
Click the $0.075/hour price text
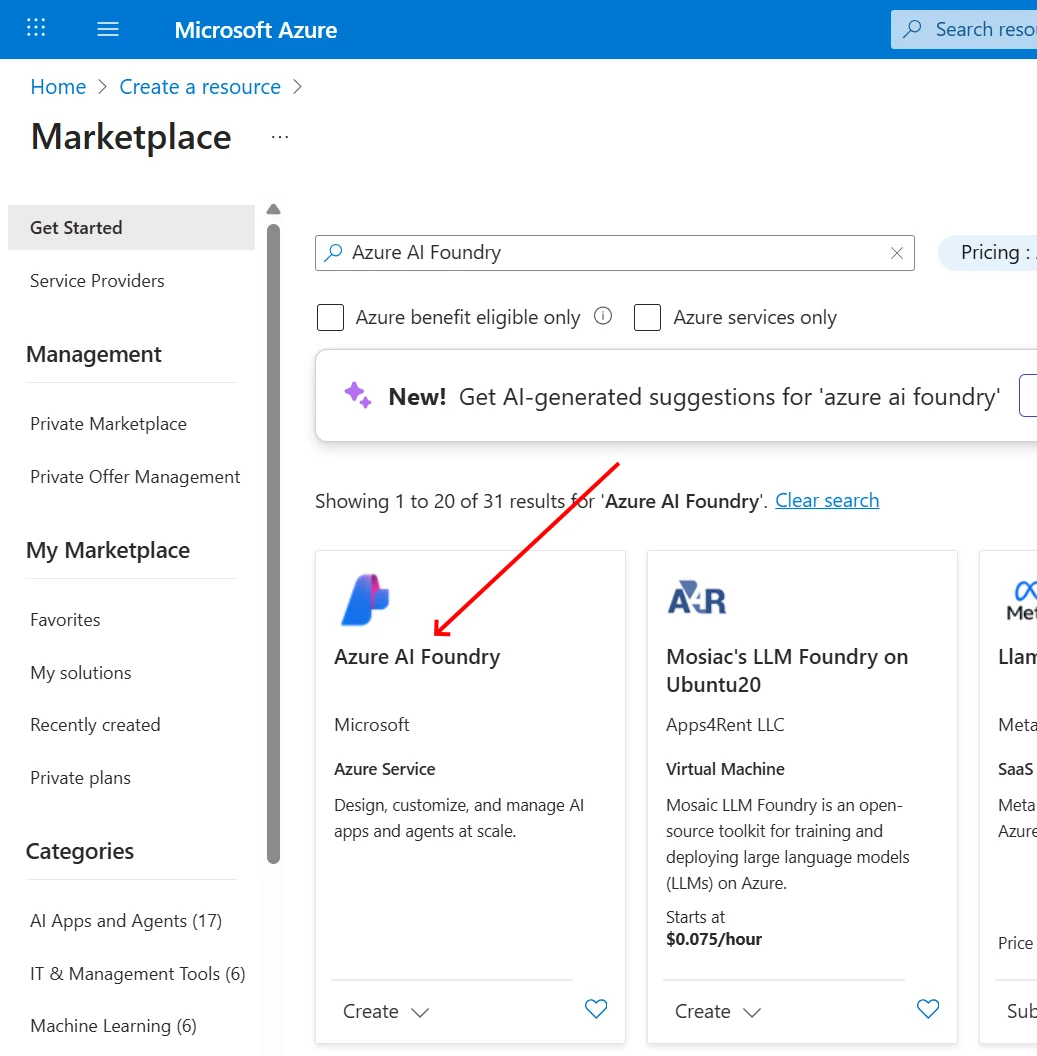click(x=714, y=939)
